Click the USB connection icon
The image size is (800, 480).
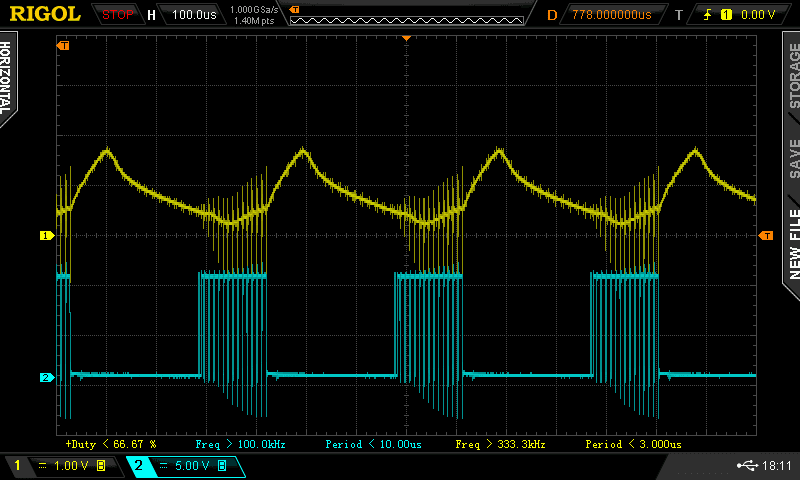[x=747, y=466]
